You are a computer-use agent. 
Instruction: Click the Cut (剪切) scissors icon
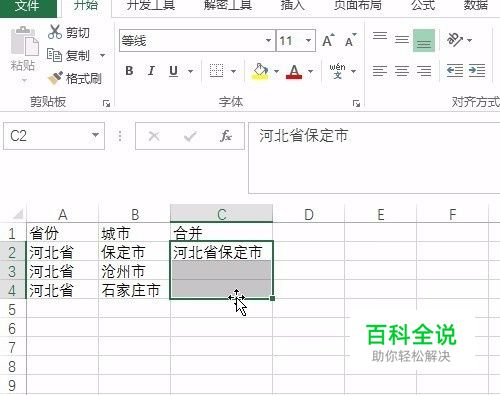point(55,32)
